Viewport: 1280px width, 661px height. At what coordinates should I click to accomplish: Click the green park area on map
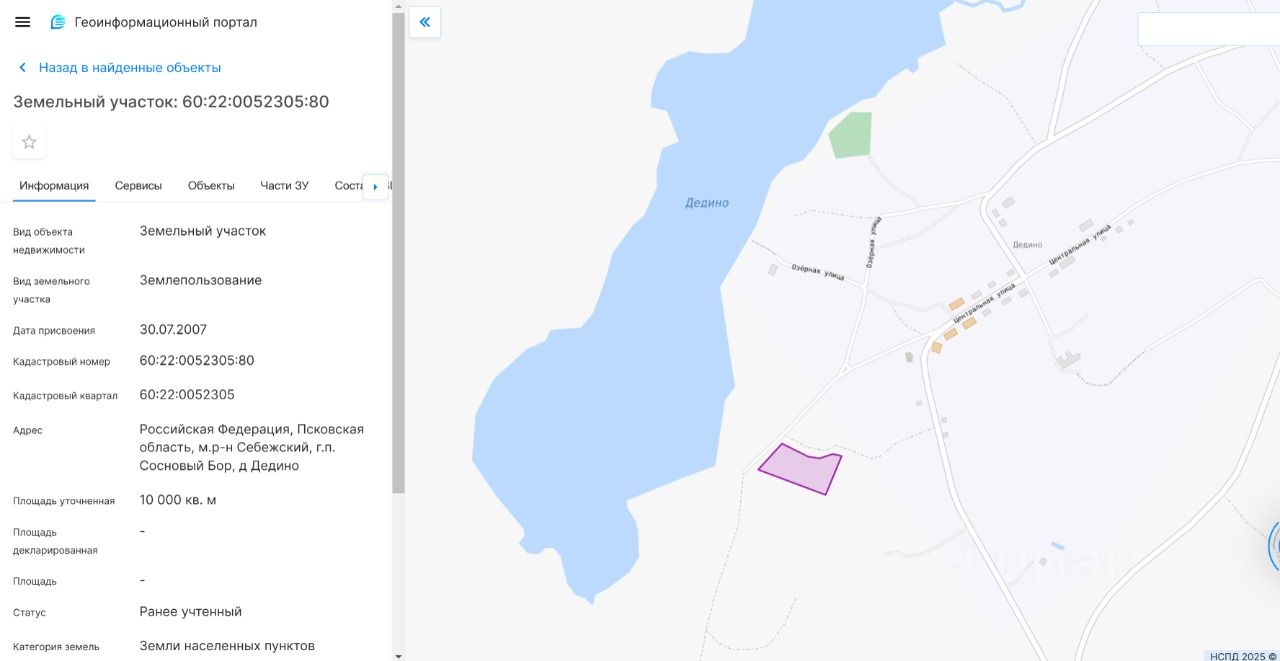[850, 135]
